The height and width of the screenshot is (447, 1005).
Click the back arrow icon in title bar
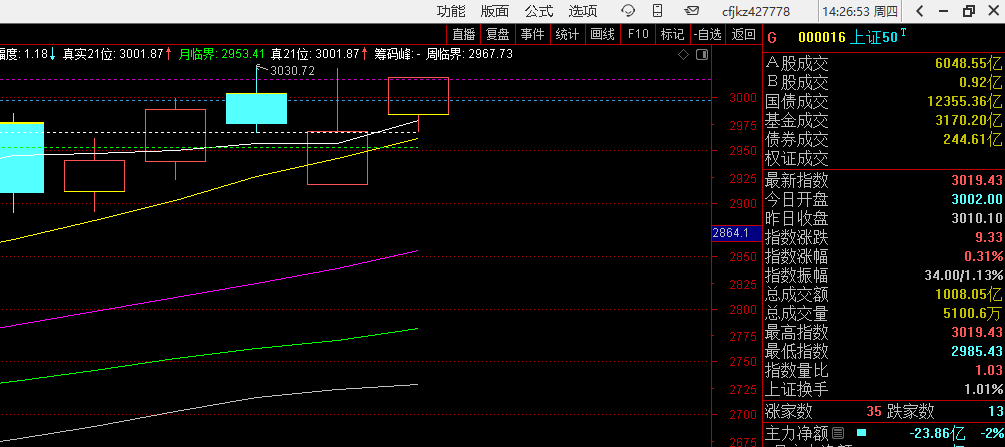click(x=920, y=11)
